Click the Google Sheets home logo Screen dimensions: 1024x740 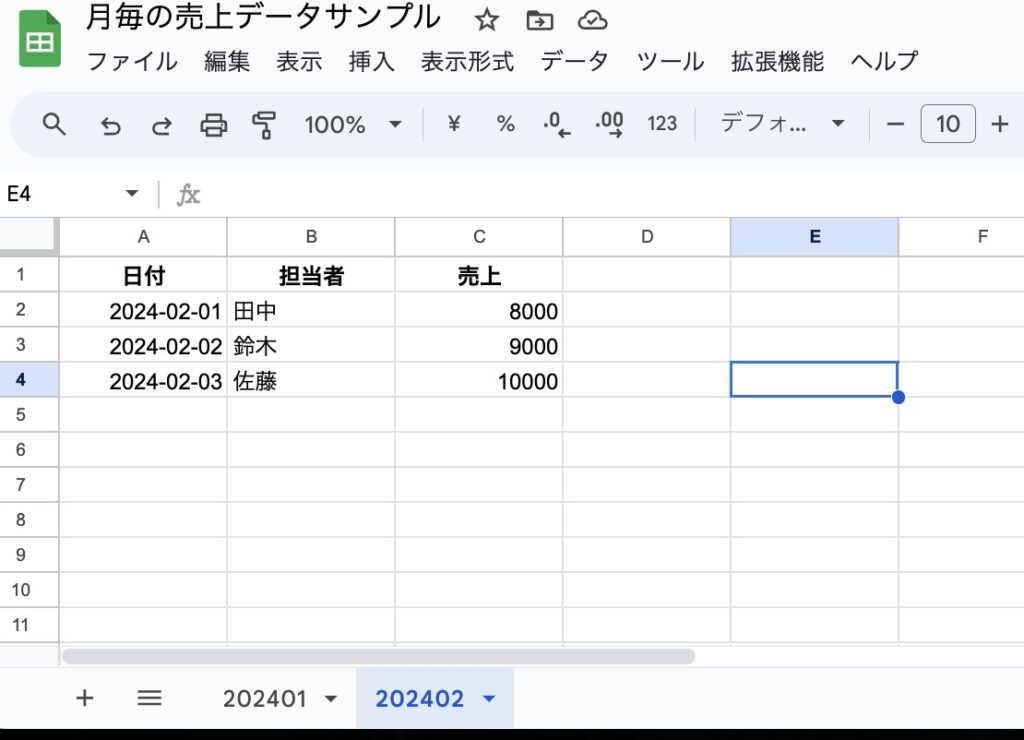(x=40, y=40)
